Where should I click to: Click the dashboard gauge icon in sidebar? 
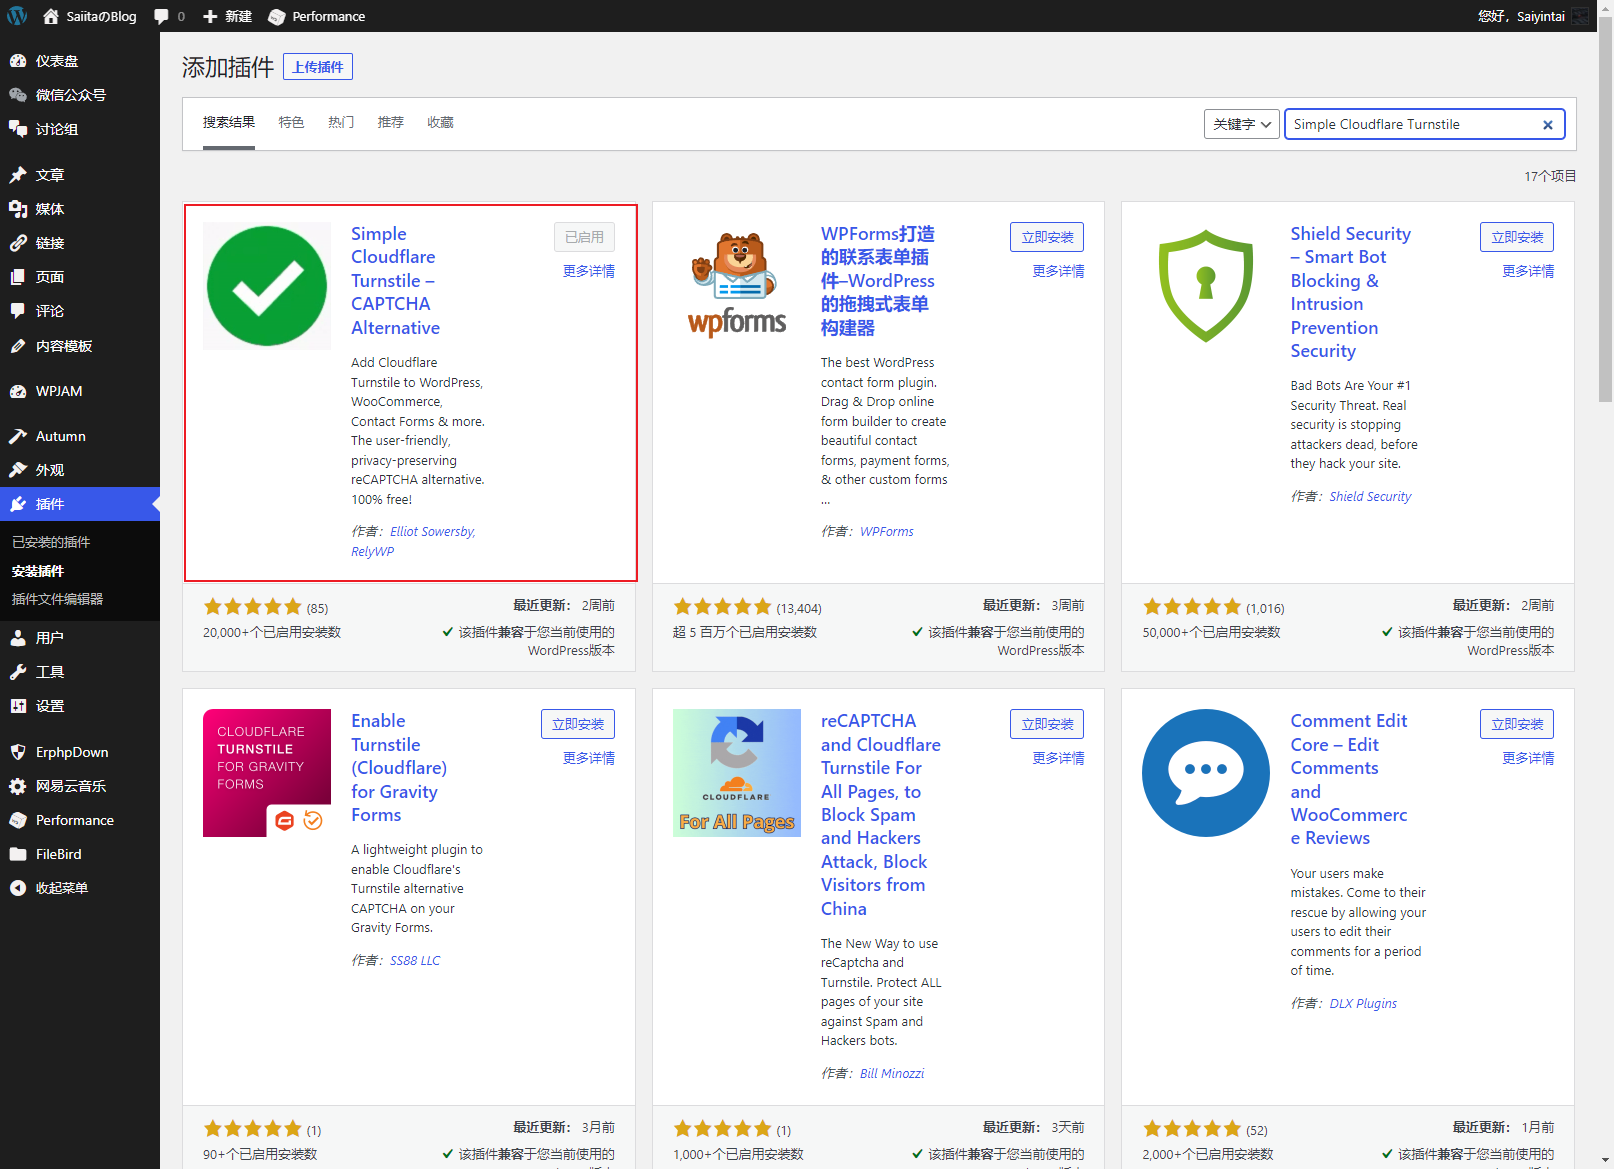pos(18,61)
